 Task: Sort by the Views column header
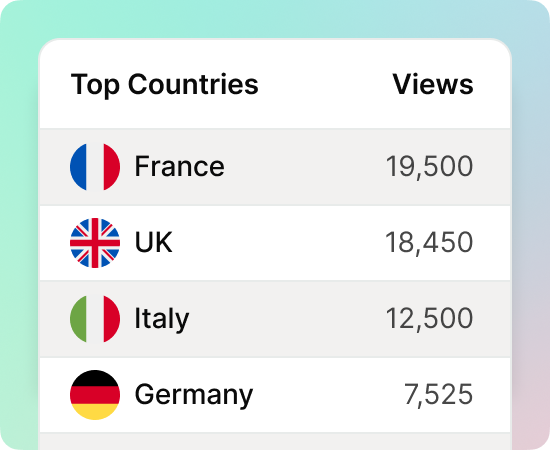(433, 84)
